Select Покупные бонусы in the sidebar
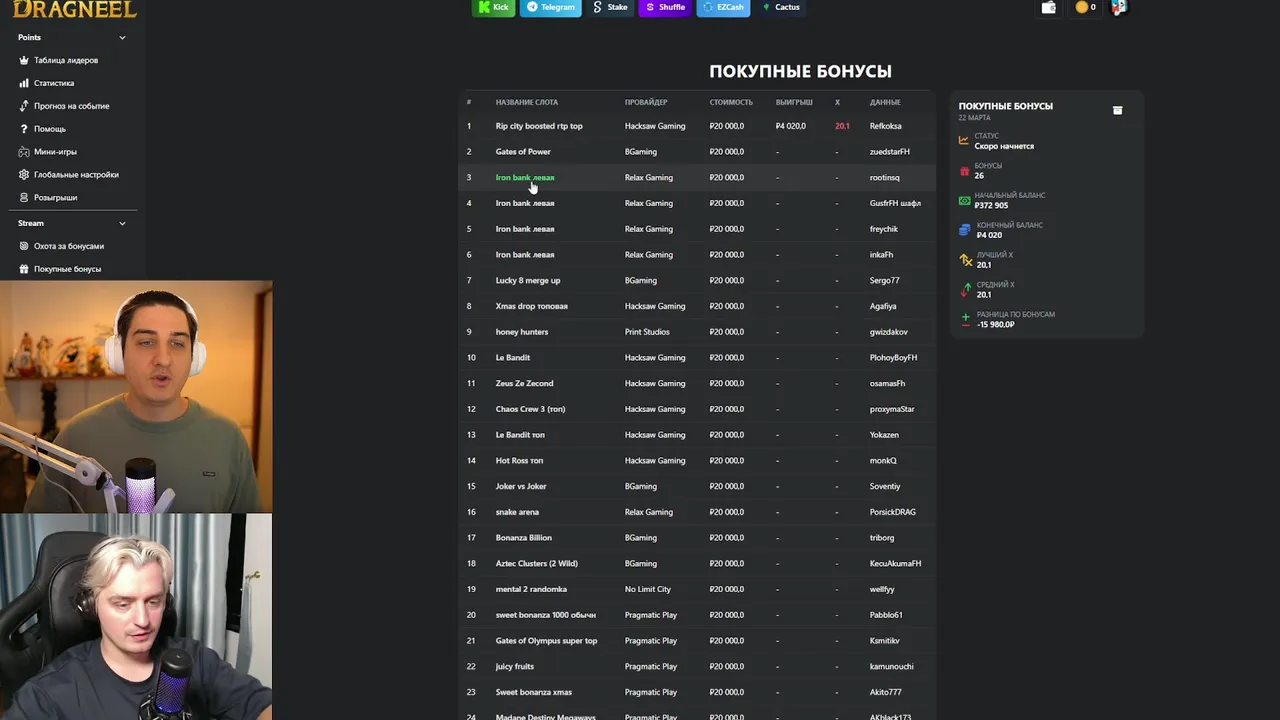Viewport: 1280px width, 720px height. coord(67,269)
